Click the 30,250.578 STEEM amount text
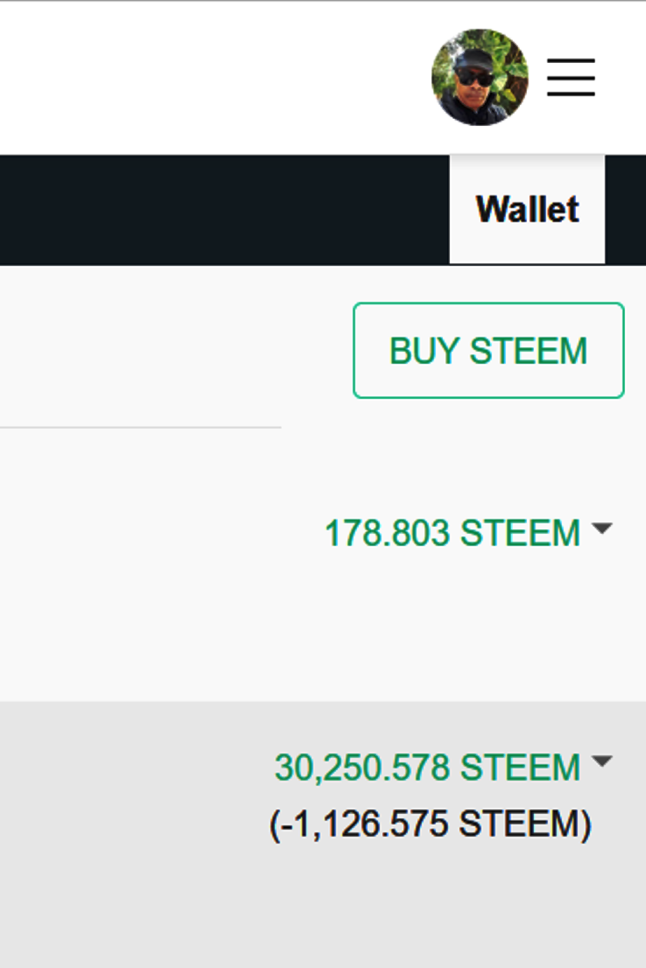This screenshot has width=646, height=968. pos(427,768)
